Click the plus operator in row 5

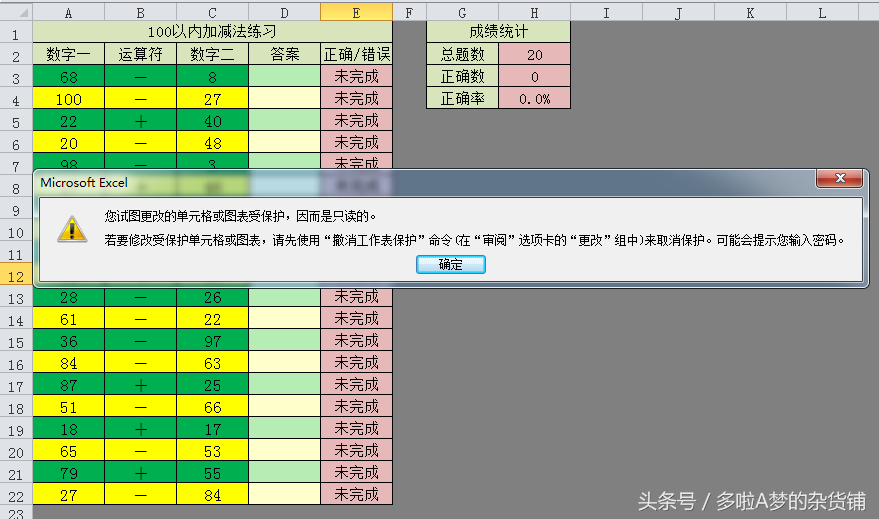(140, 121)
